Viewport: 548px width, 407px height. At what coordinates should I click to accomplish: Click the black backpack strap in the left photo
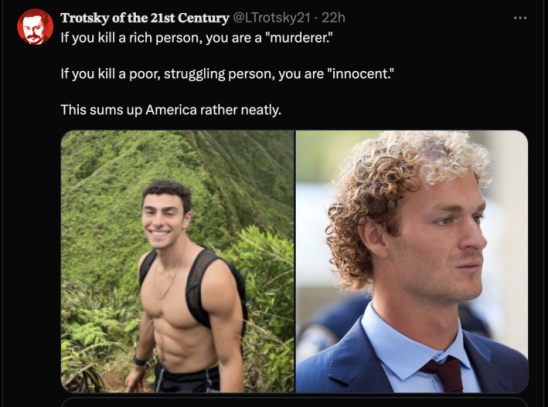click(x=199, y=286)
